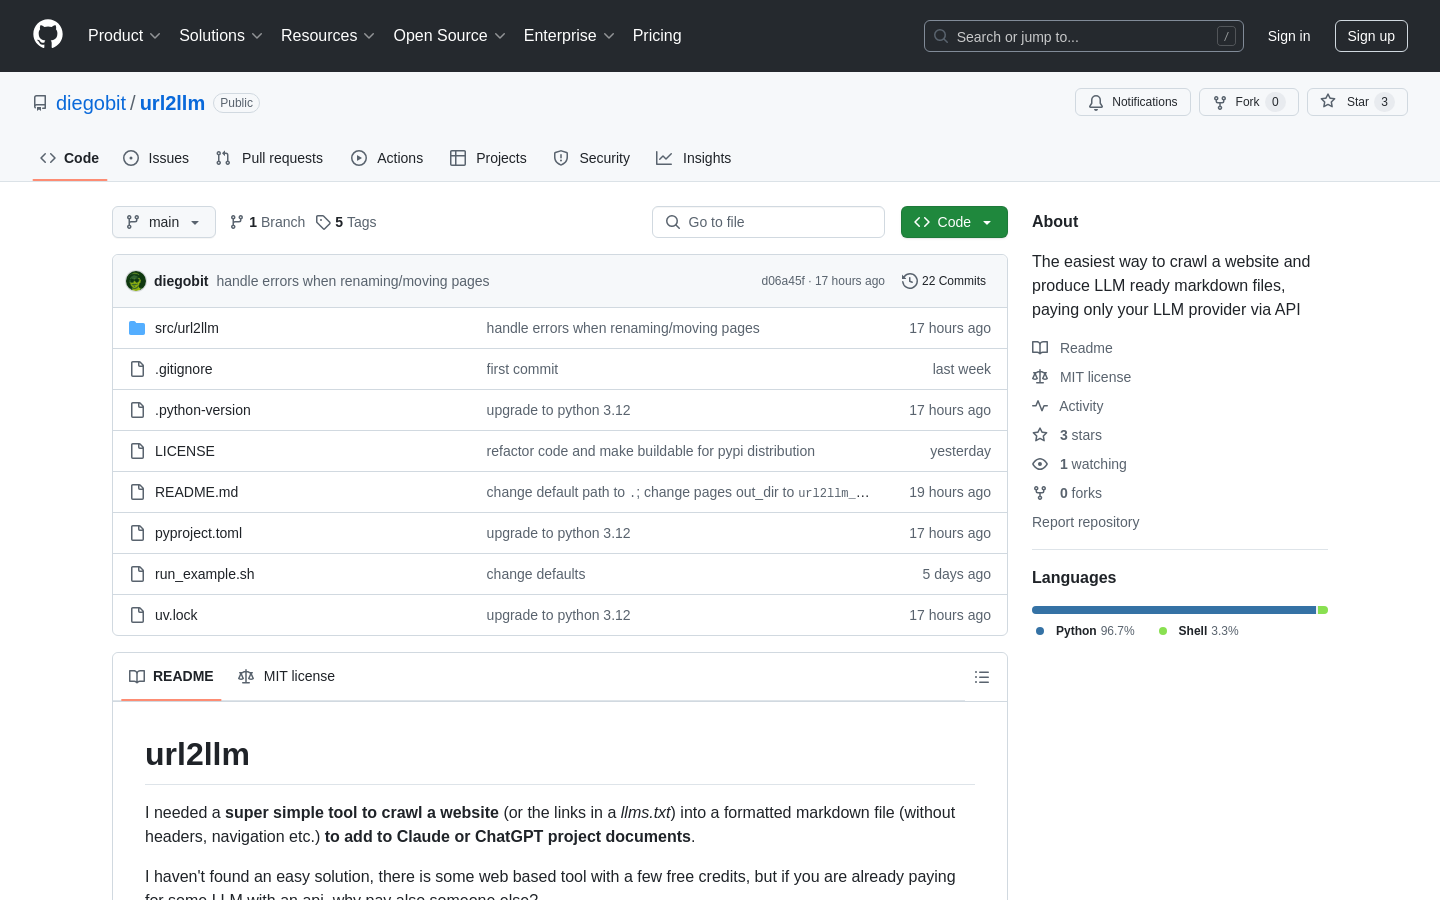Expand the Open Source menu
This screenshot has width=1440, height=900.
(x=450, y=35)
